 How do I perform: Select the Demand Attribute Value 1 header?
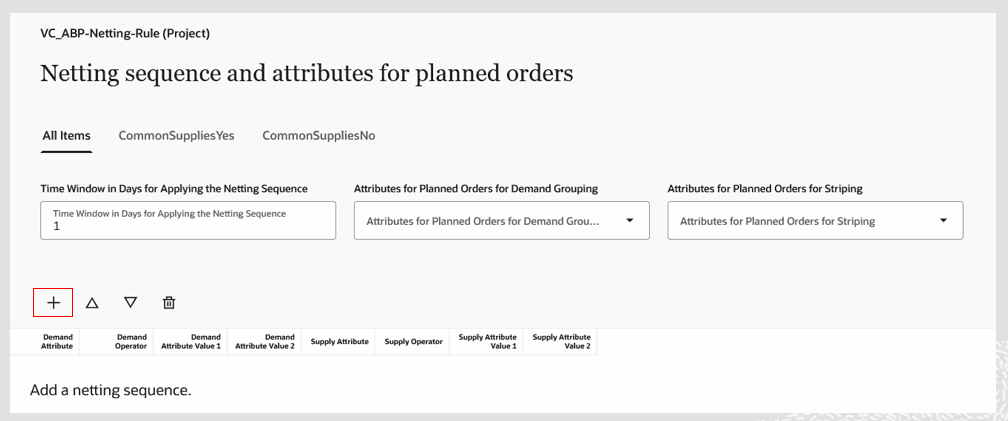pyautogui.click(x=191, y=342)
